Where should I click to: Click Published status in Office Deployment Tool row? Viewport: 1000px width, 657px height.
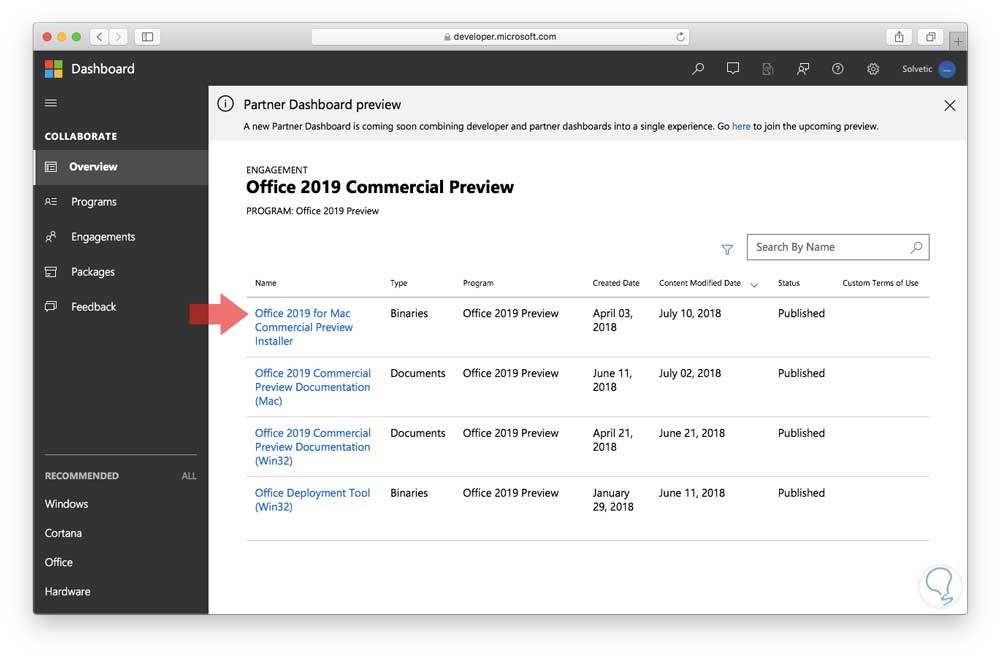click(801, 493)
